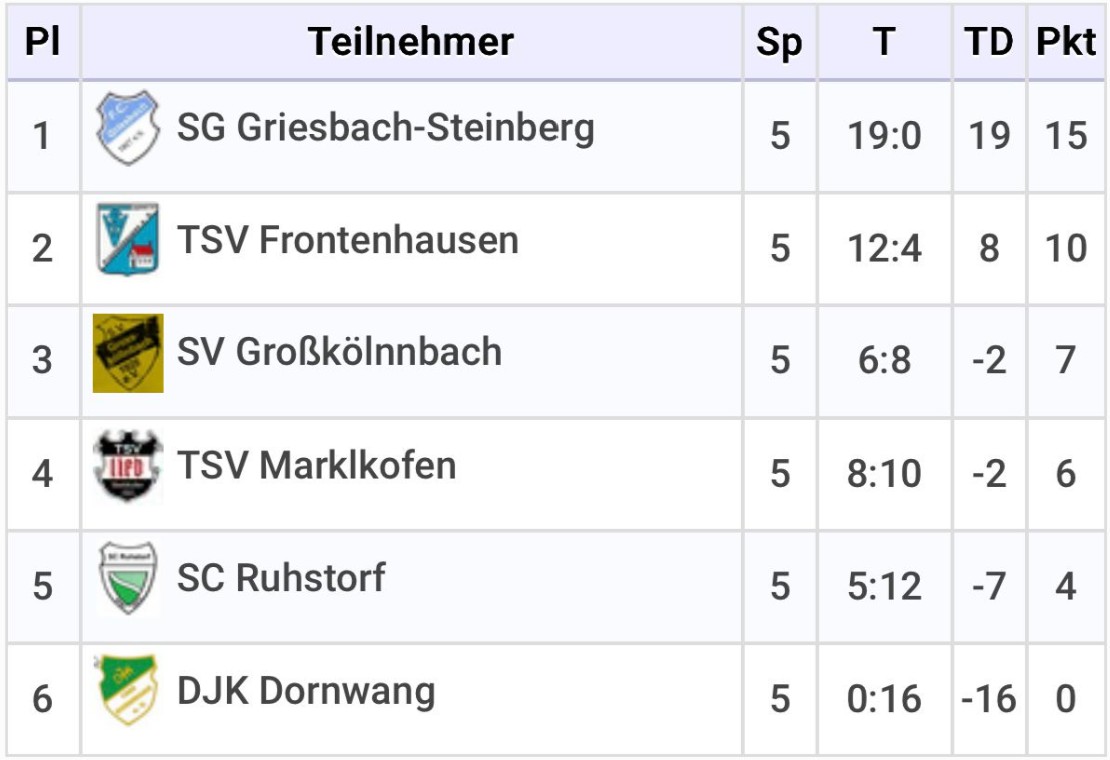Select the SV Großkölnnbach team name
Image resolution: width=1110 pixels, height=760 pixels.
point(339,353)
